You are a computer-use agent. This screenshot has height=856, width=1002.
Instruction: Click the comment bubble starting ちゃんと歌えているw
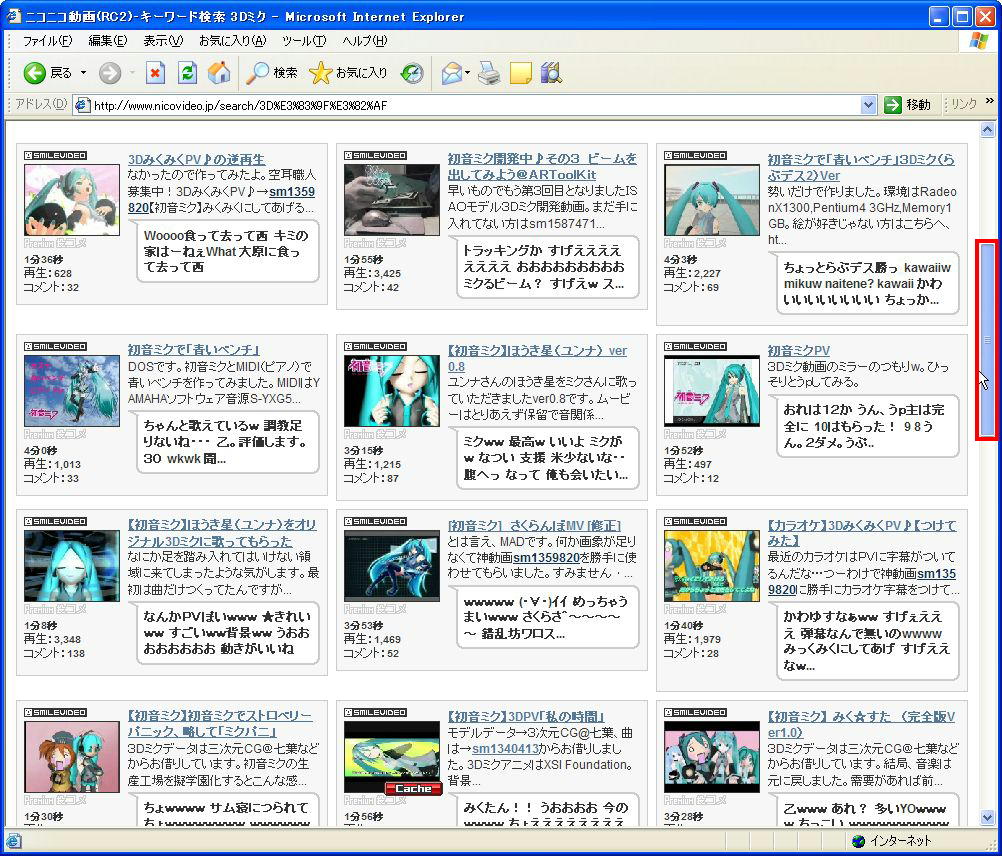pyautogui.click(x=227, y=442)
